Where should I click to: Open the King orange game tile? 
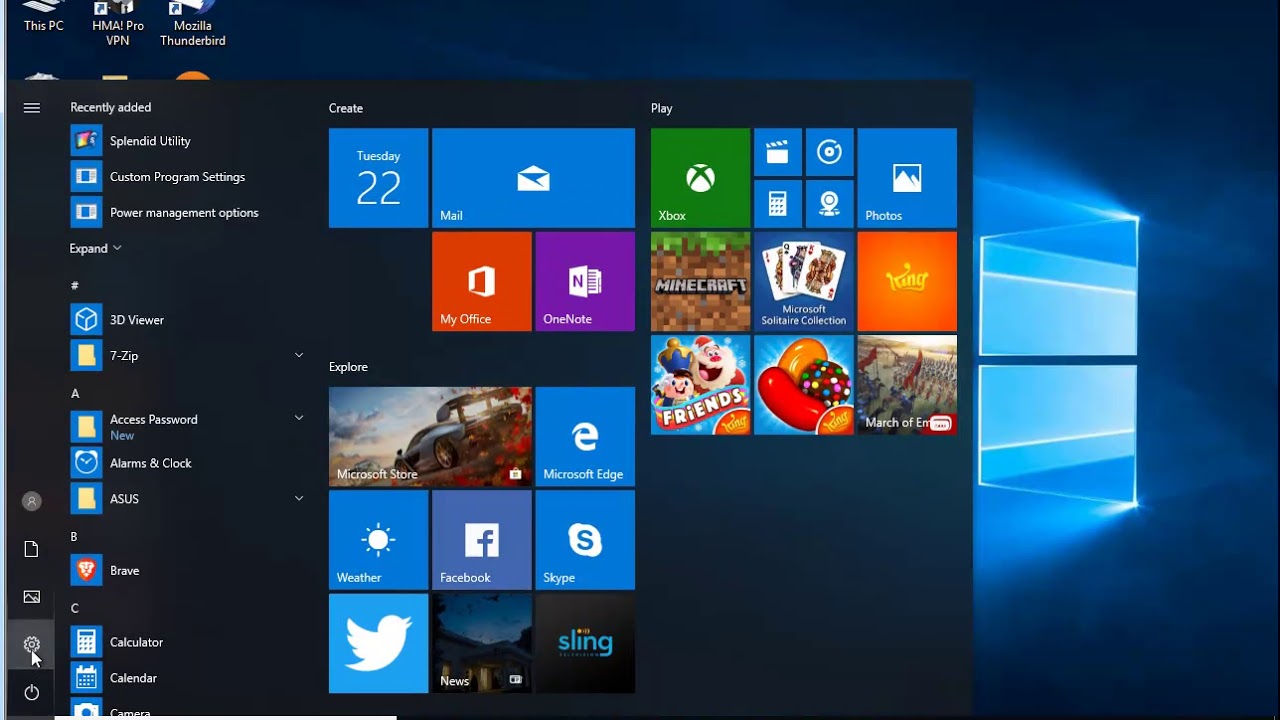(x=907, y=281)
